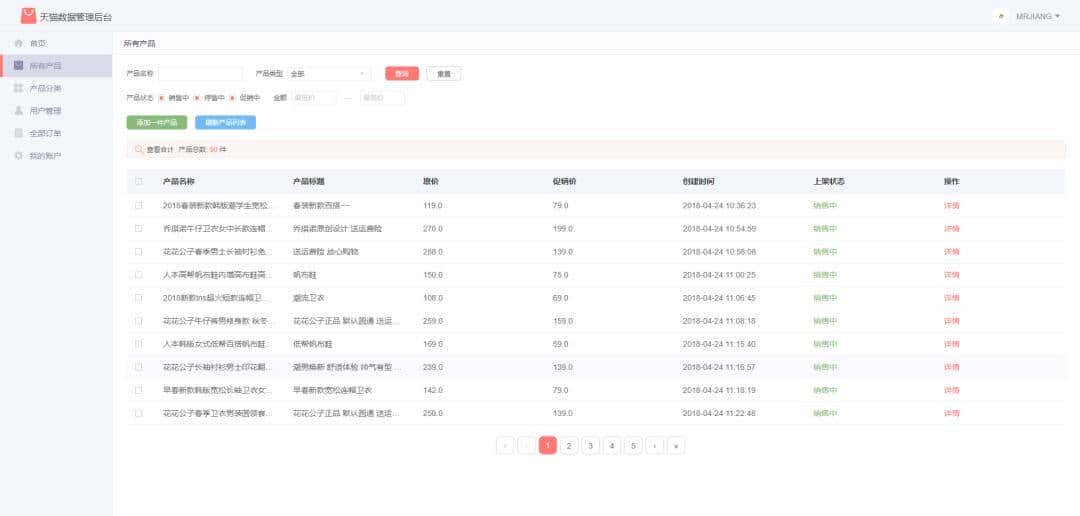1080x516 pixels.
Task: Open 详情 for row created 11:16:57
Action: [952, 367]
